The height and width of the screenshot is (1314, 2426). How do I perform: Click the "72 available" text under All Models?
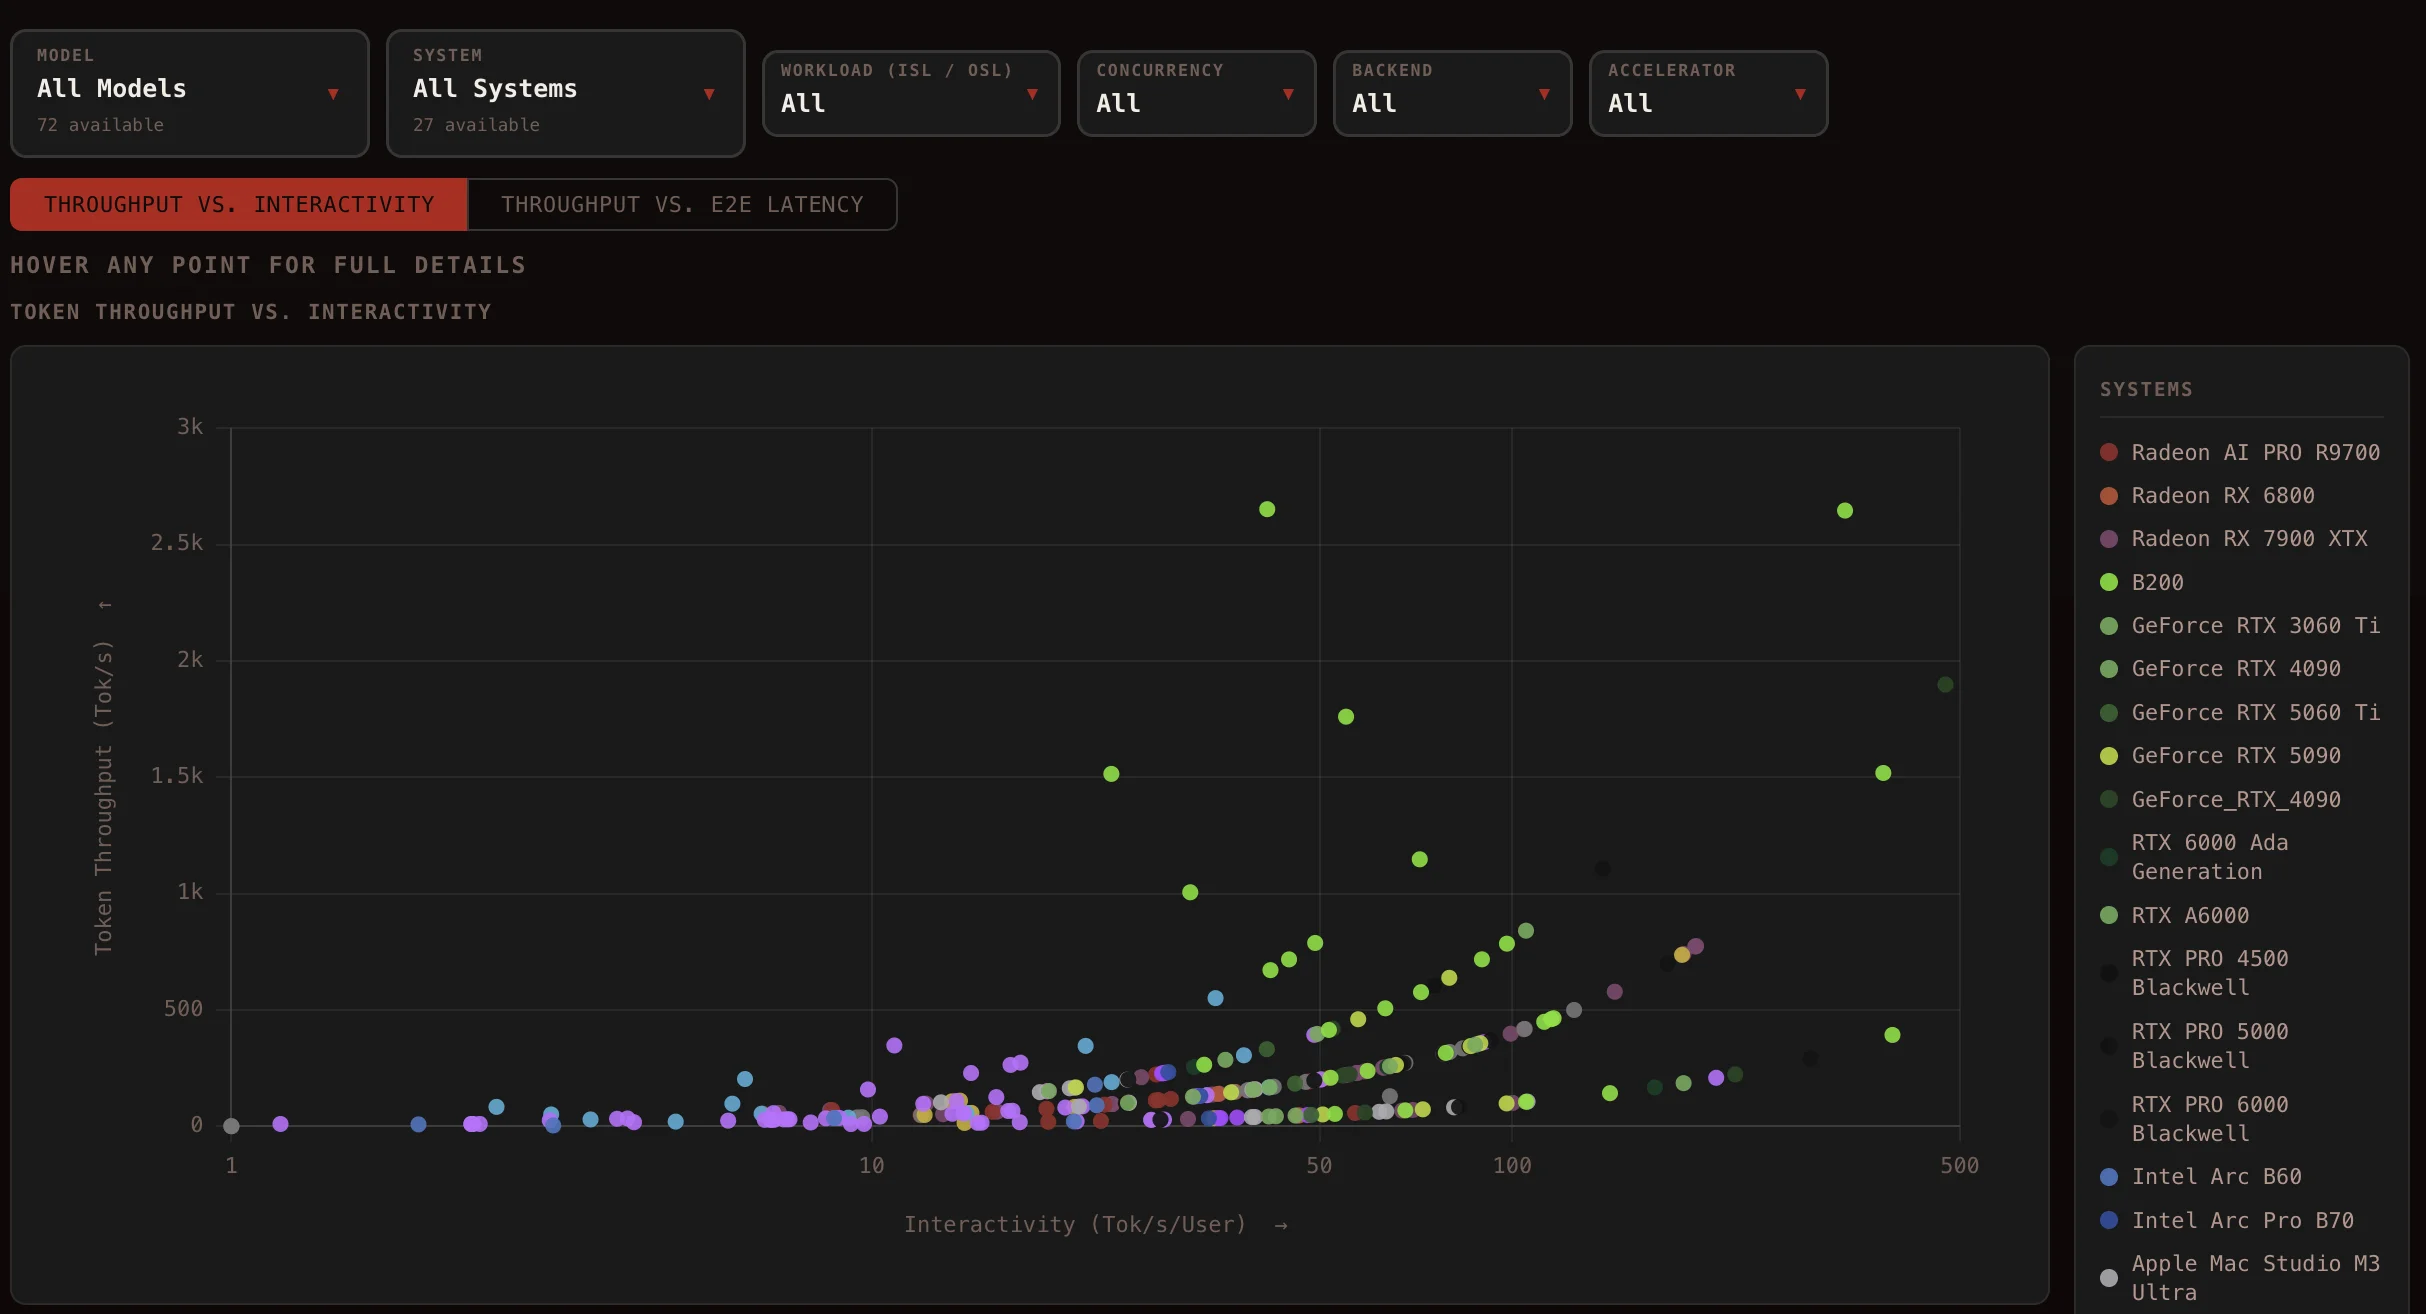point(100,125)
